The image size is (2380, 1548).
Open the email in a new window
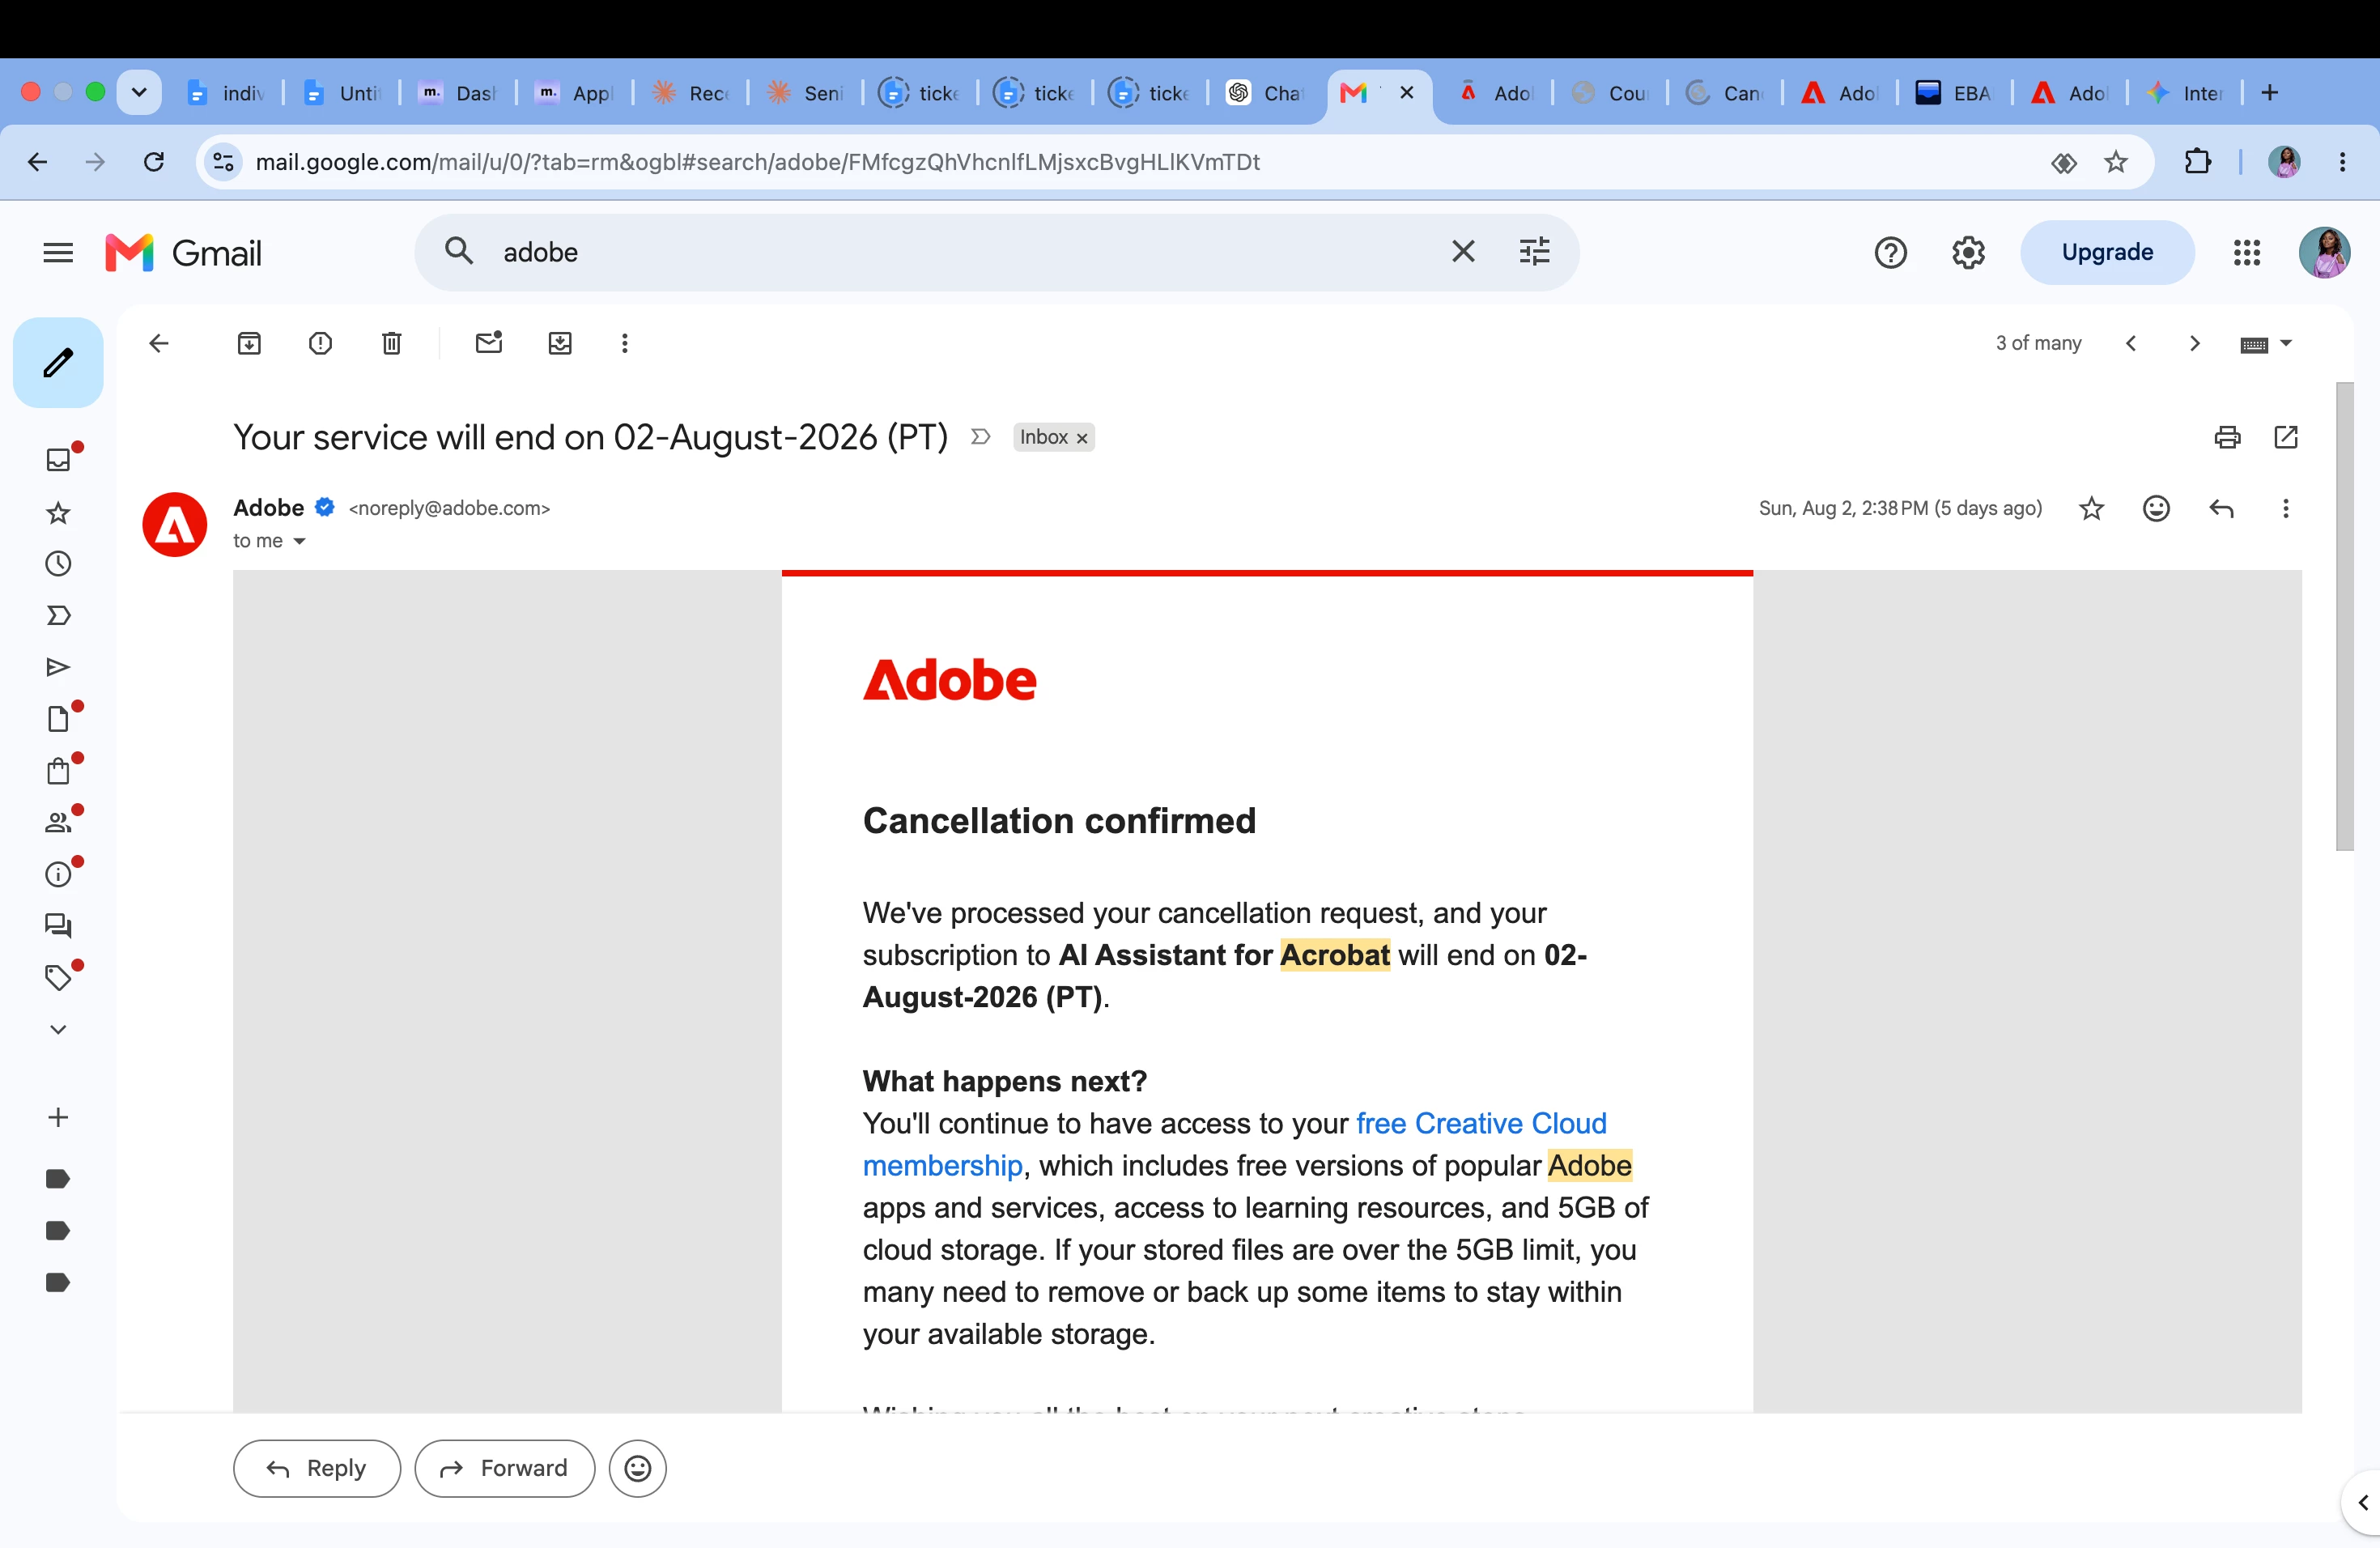click(x=2286, y=437)
